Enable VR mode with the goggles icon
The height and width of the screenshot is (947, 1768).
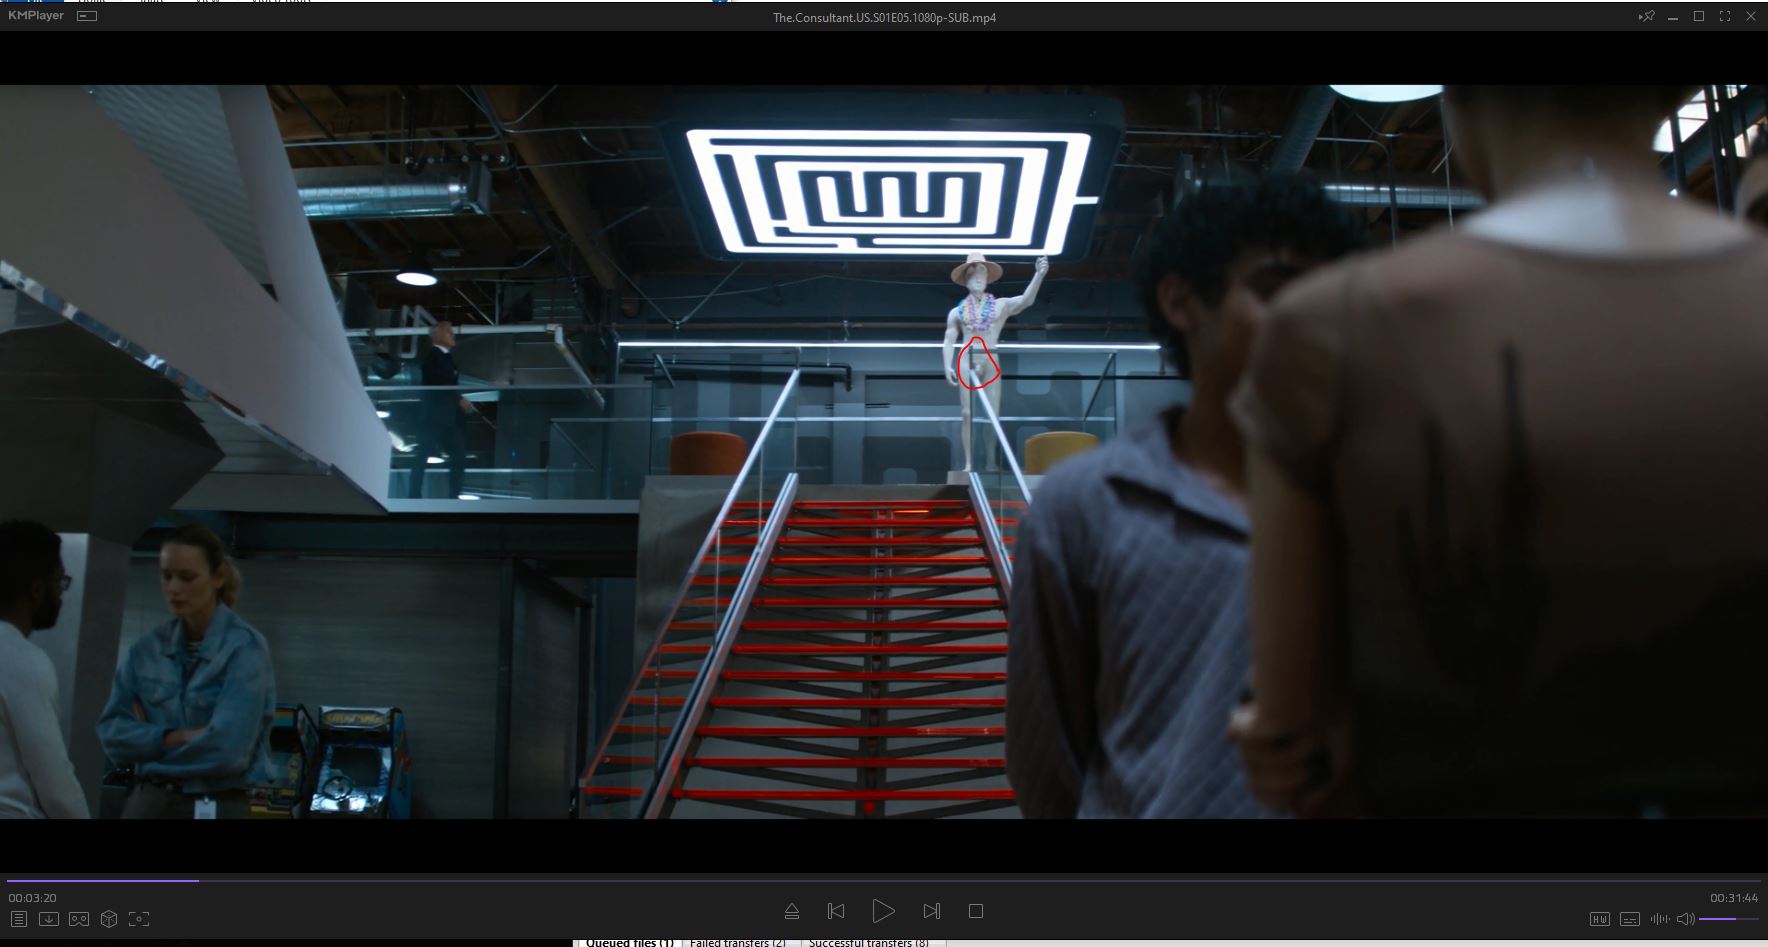[x=79, y=919]
